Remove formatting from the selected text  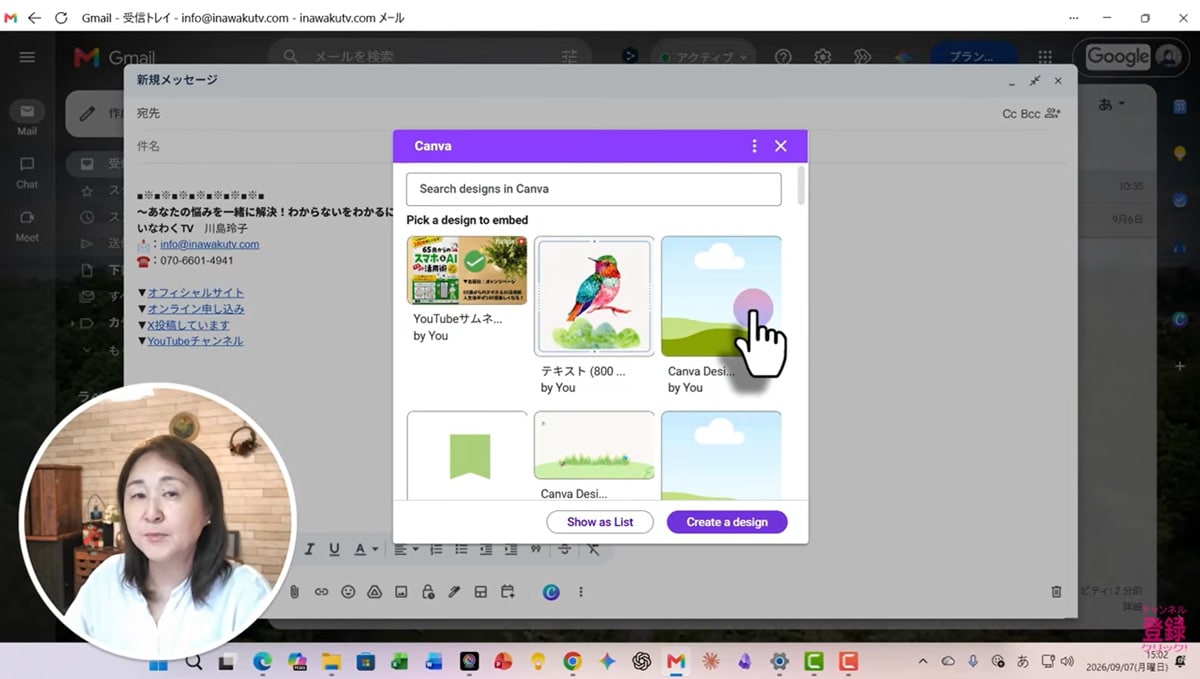click(593, 549)
